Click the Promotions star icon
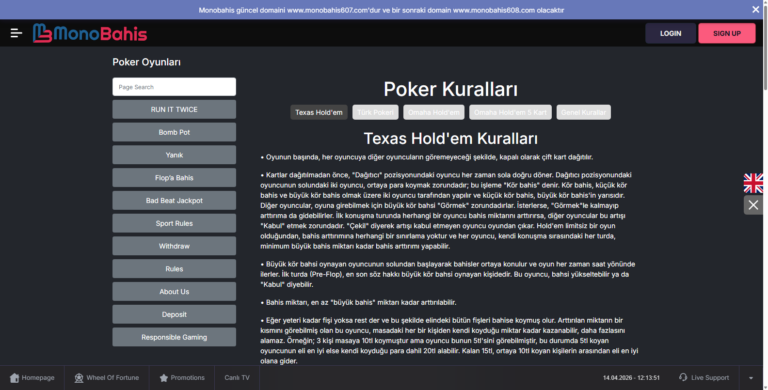768x390 pixels. [164, 378]
